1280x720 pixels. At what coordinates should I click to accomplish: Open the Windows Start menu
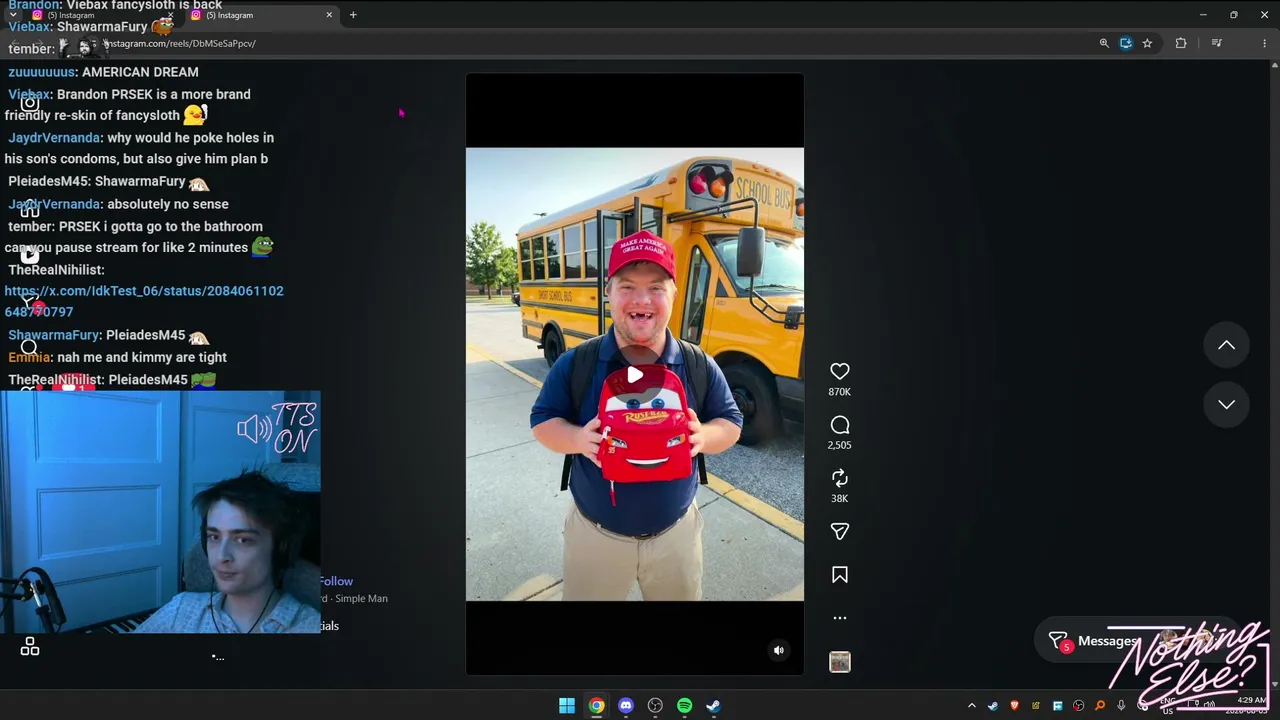tap(567, 706)
